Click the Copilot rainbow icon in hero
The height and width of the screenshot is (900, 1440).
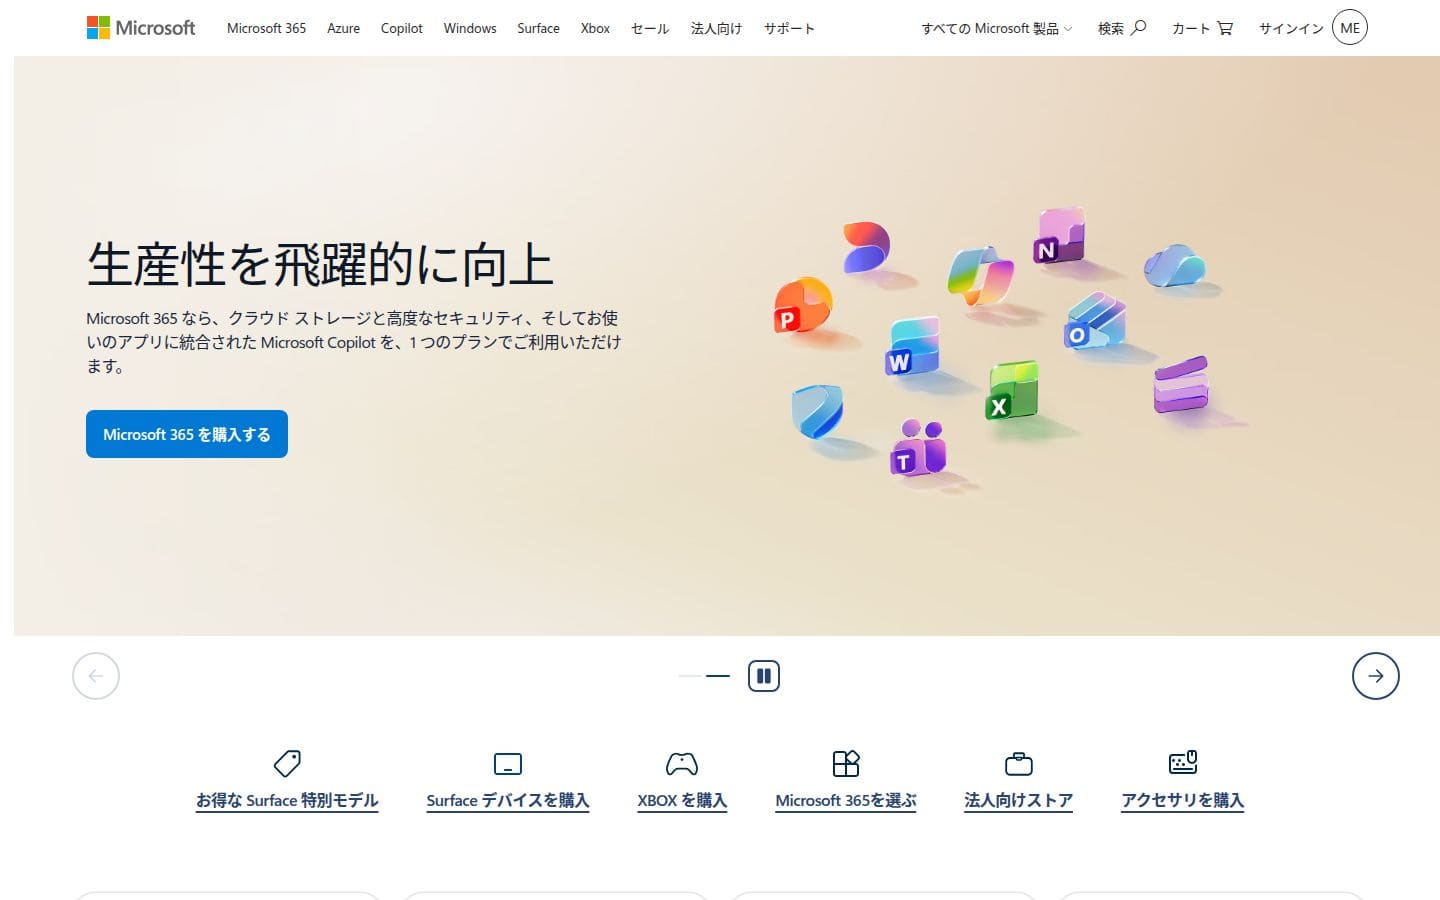pos(980,275)
